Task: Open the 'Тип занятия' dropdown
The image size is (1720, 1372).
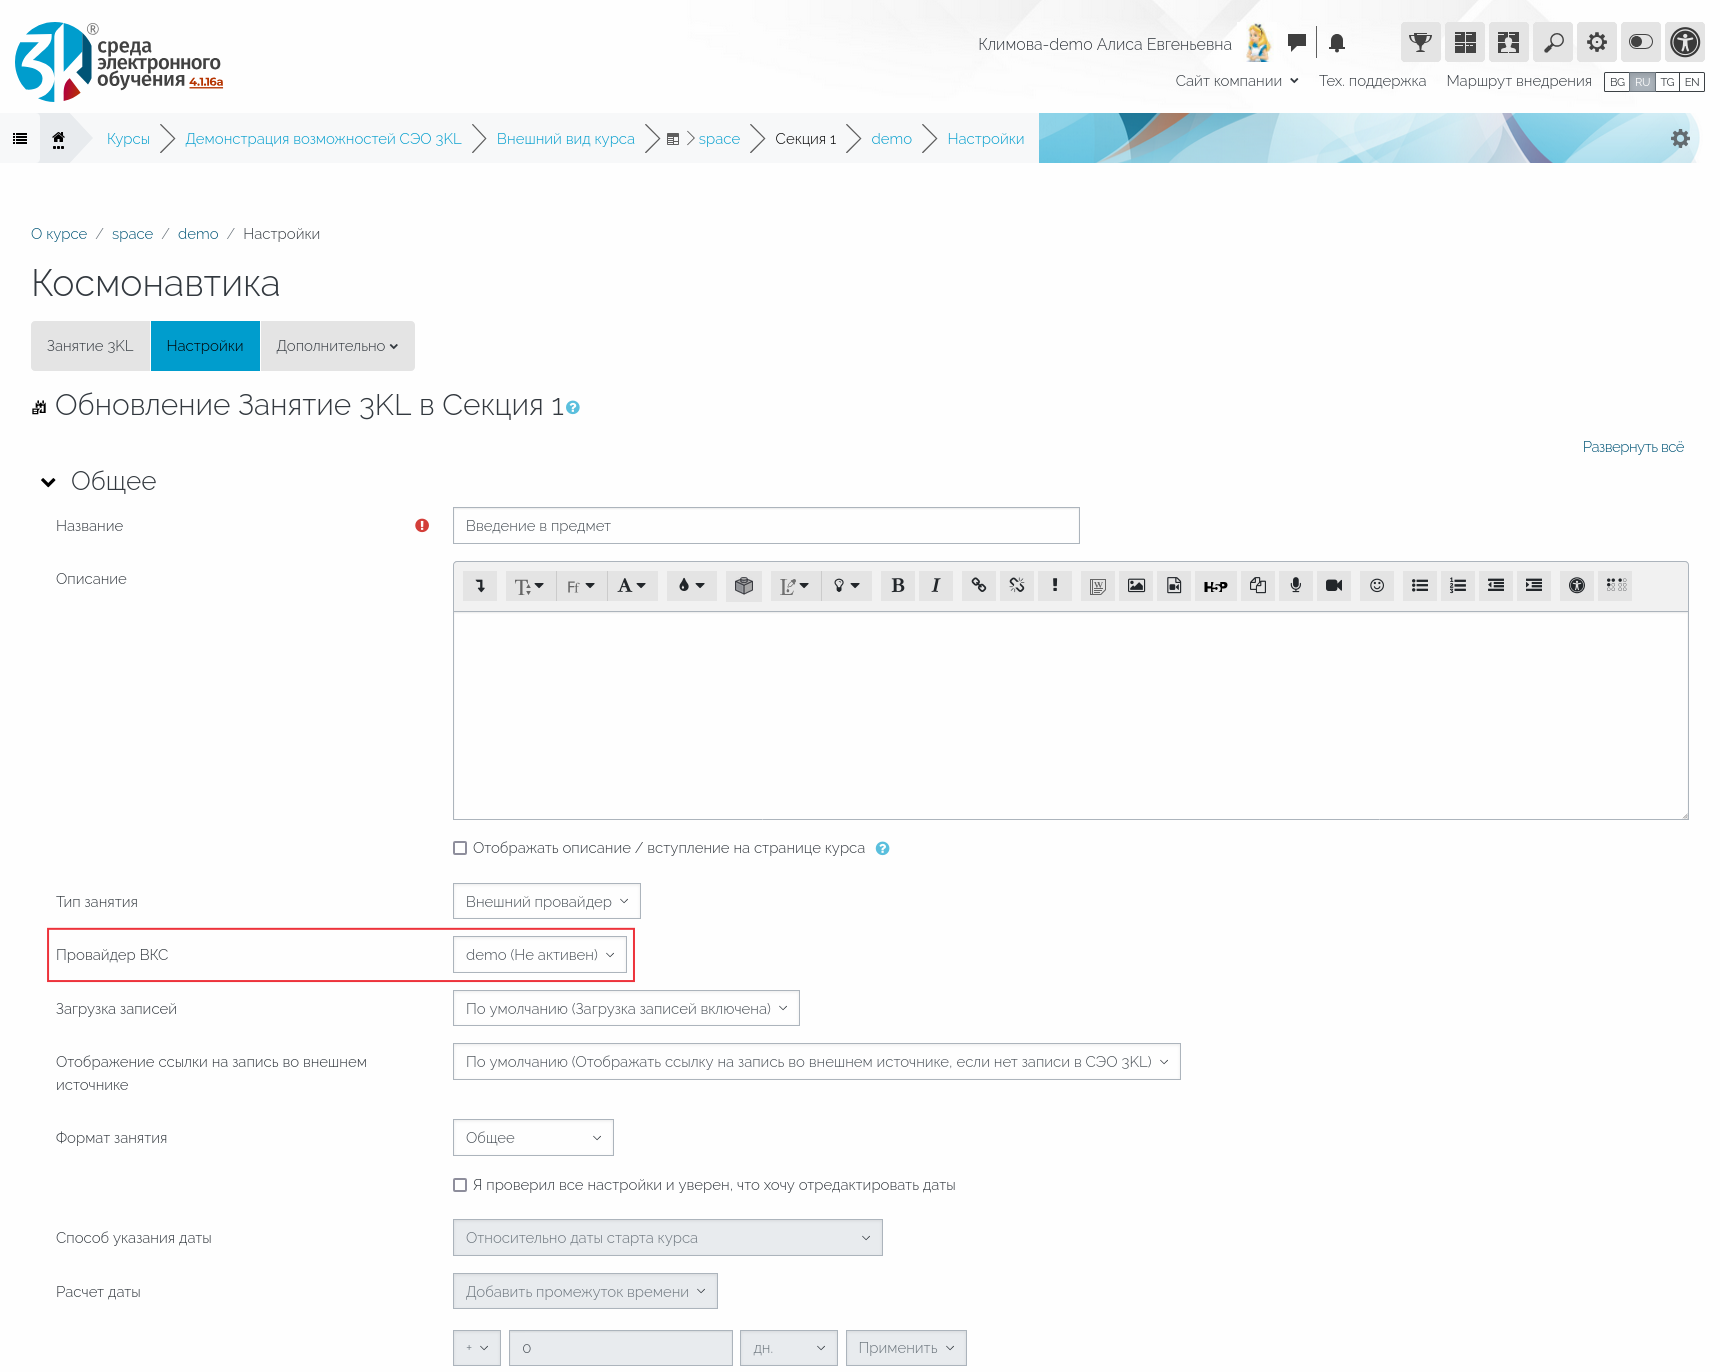Action: [x=546, y=901]
